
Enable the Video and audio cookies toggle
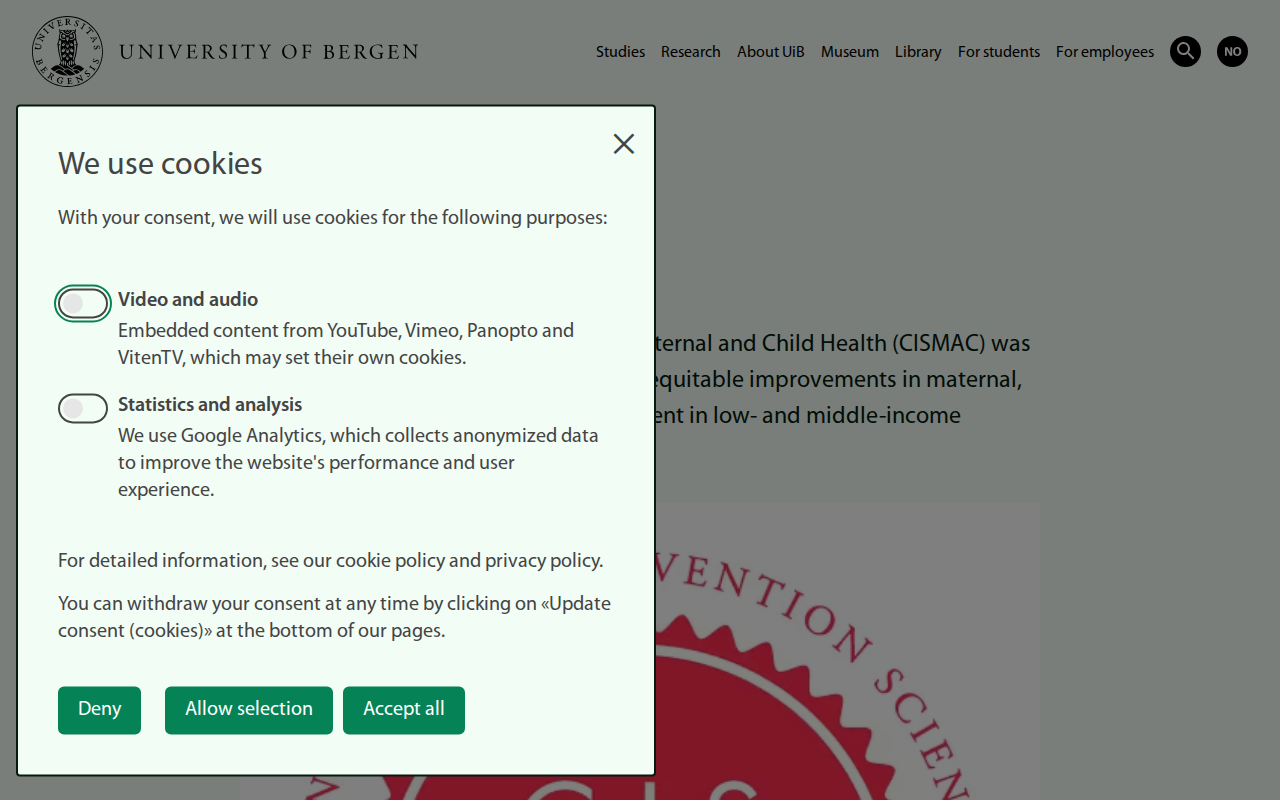tap(83, 303)
